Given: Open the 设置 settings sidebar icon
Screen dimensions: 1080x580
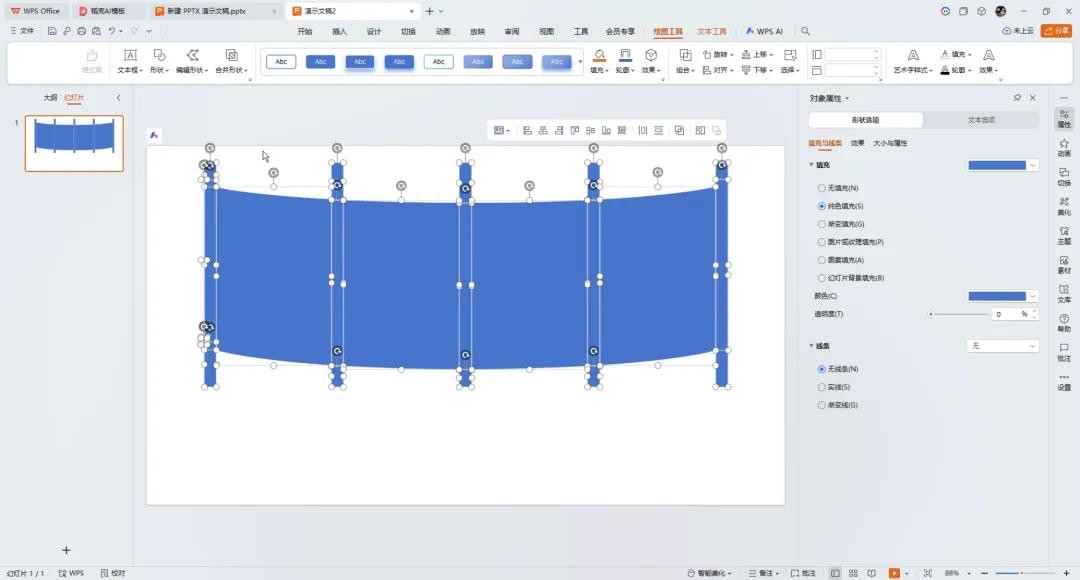Looking at the screenshot, I should point(1064,382).
